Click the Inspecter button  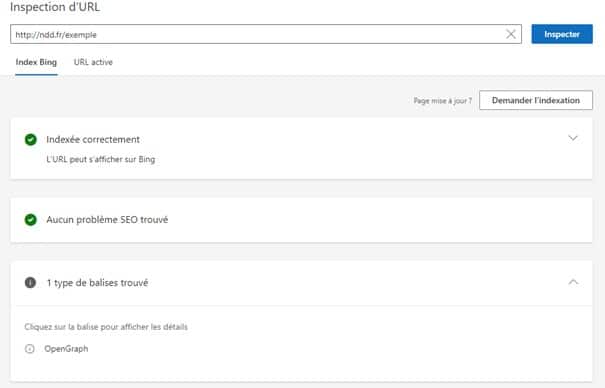pyautogui.click(x=562, y=34)
